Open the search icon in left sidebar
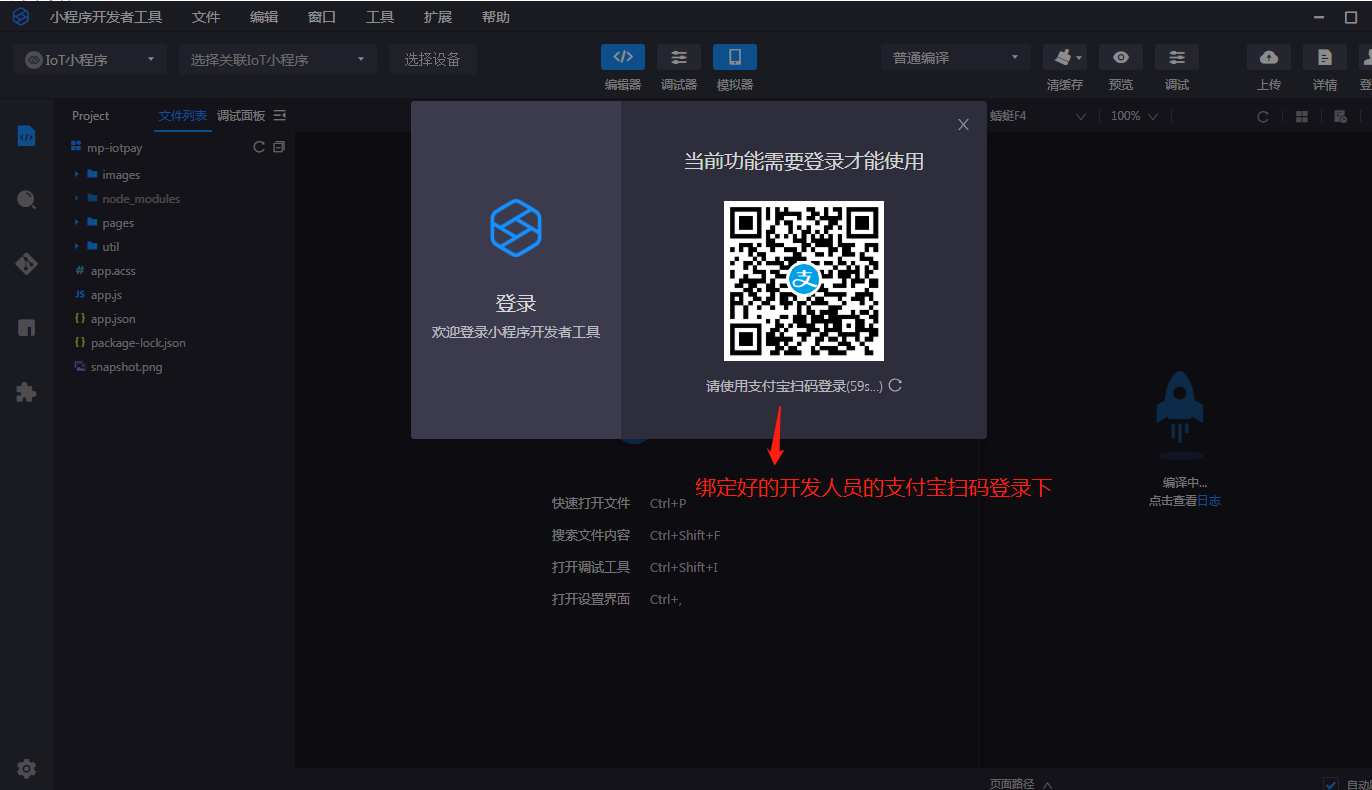The height and width of the screenshot is (790, 1372). point(27,200)
